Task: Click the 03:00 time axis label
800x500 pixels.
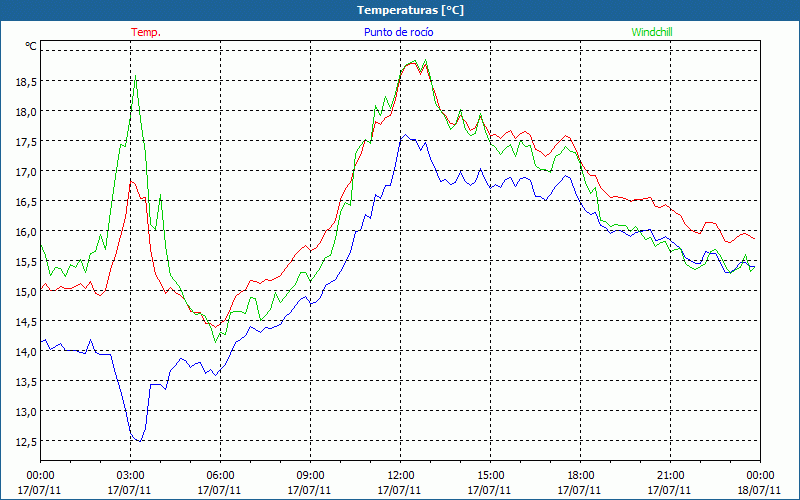Action: pos(130,476)
